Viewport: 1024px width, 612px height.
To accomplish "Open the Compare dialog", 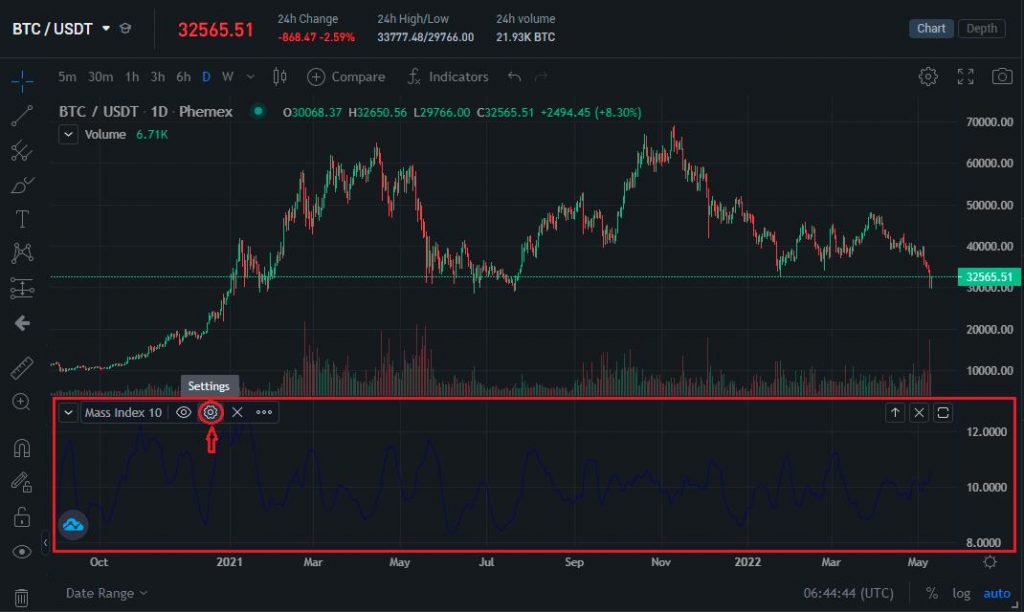I will [x=345, y=76].
